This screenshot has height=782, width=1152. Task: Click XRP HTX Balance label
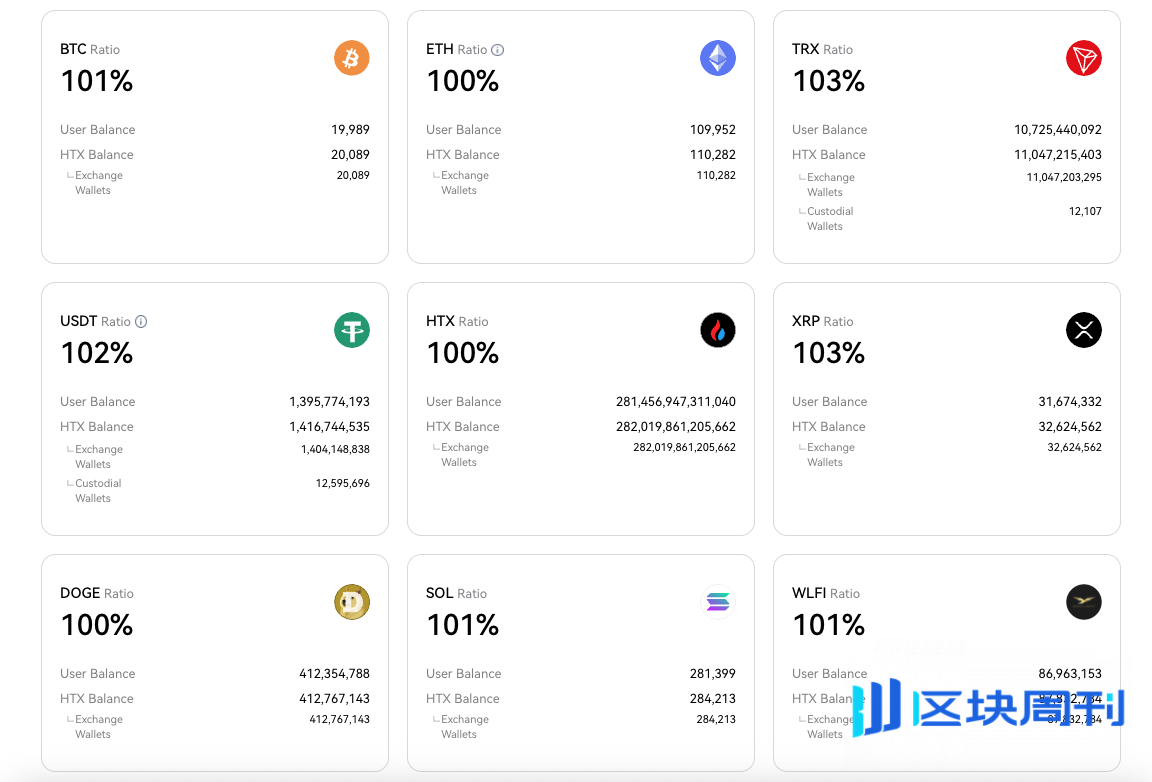[829, 426]
